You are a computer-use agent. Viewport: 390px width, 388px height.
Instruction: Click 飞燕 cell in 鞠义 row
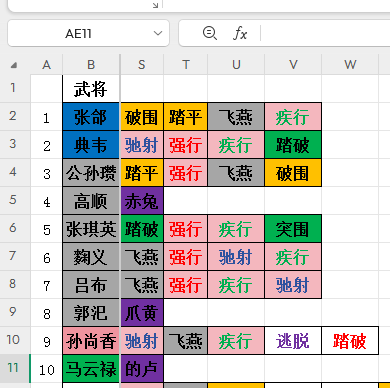(142, 257)
